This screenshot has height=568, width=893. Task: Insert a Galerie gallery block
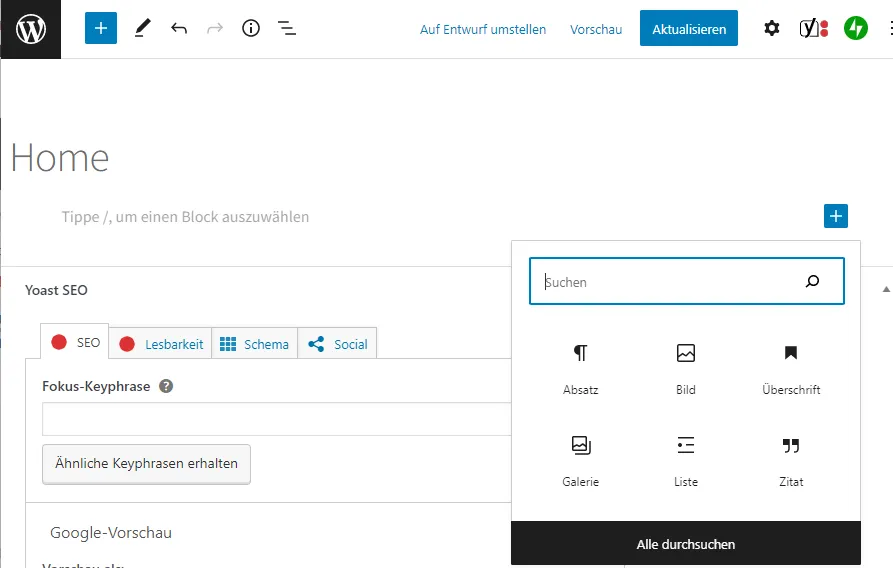point(580,461)
